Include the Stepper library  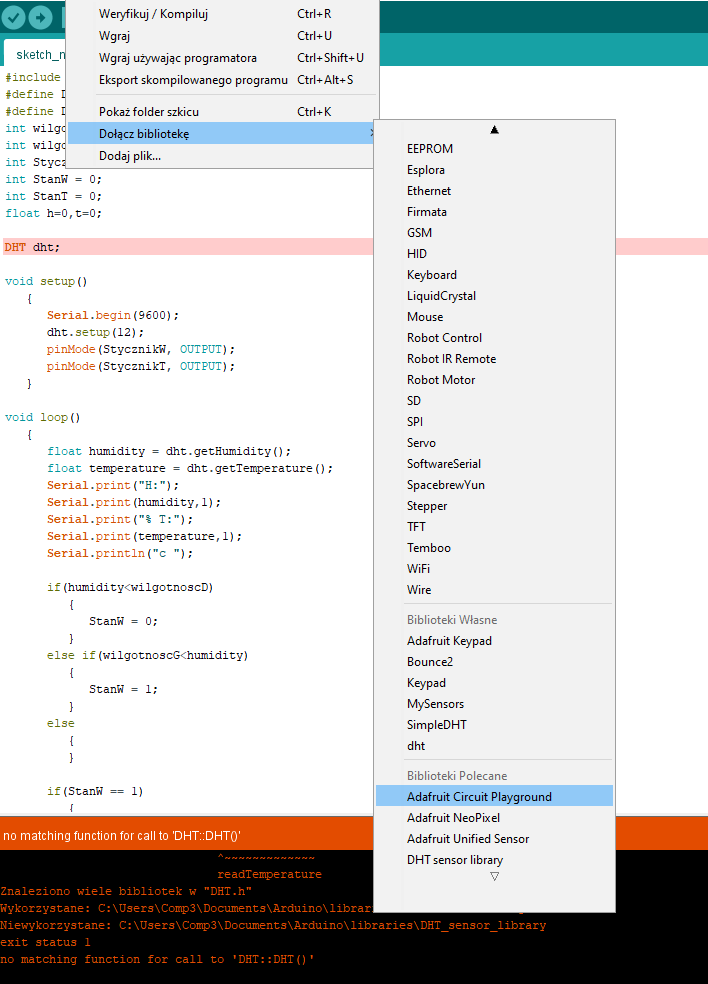tap(494, 506)
